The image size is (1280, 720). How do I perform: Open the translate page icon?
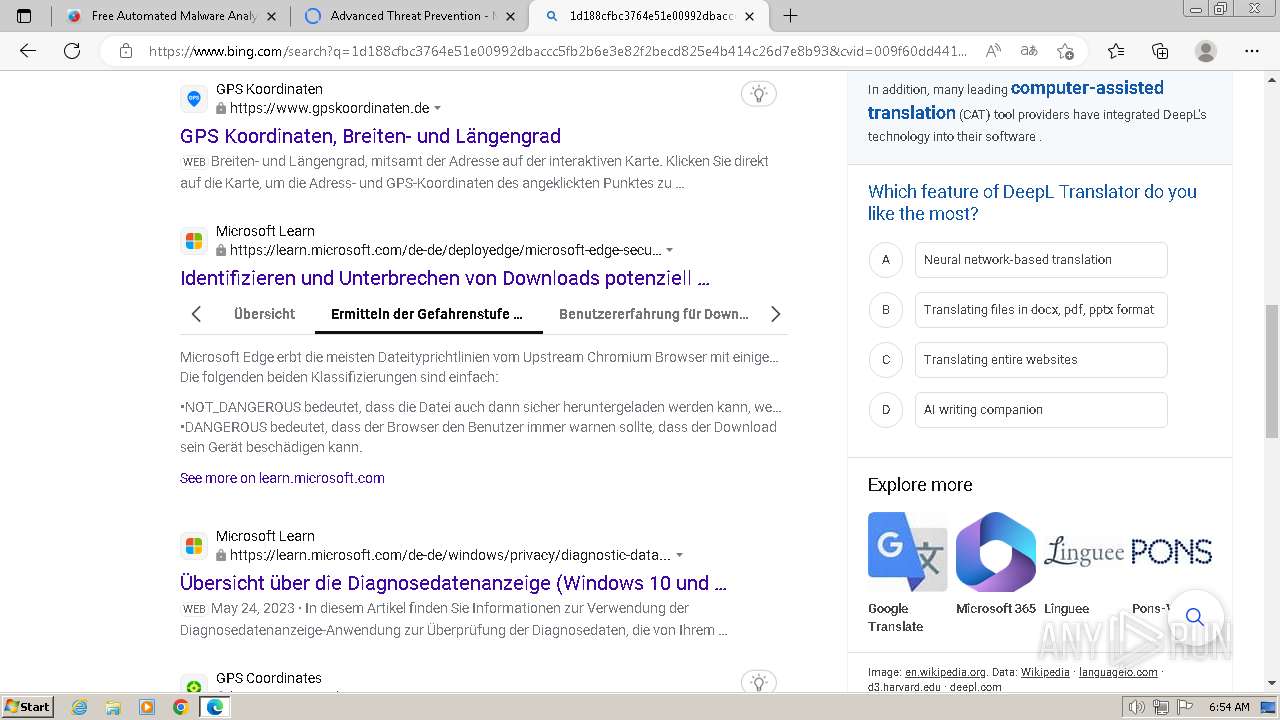[x=1029, y=51]
